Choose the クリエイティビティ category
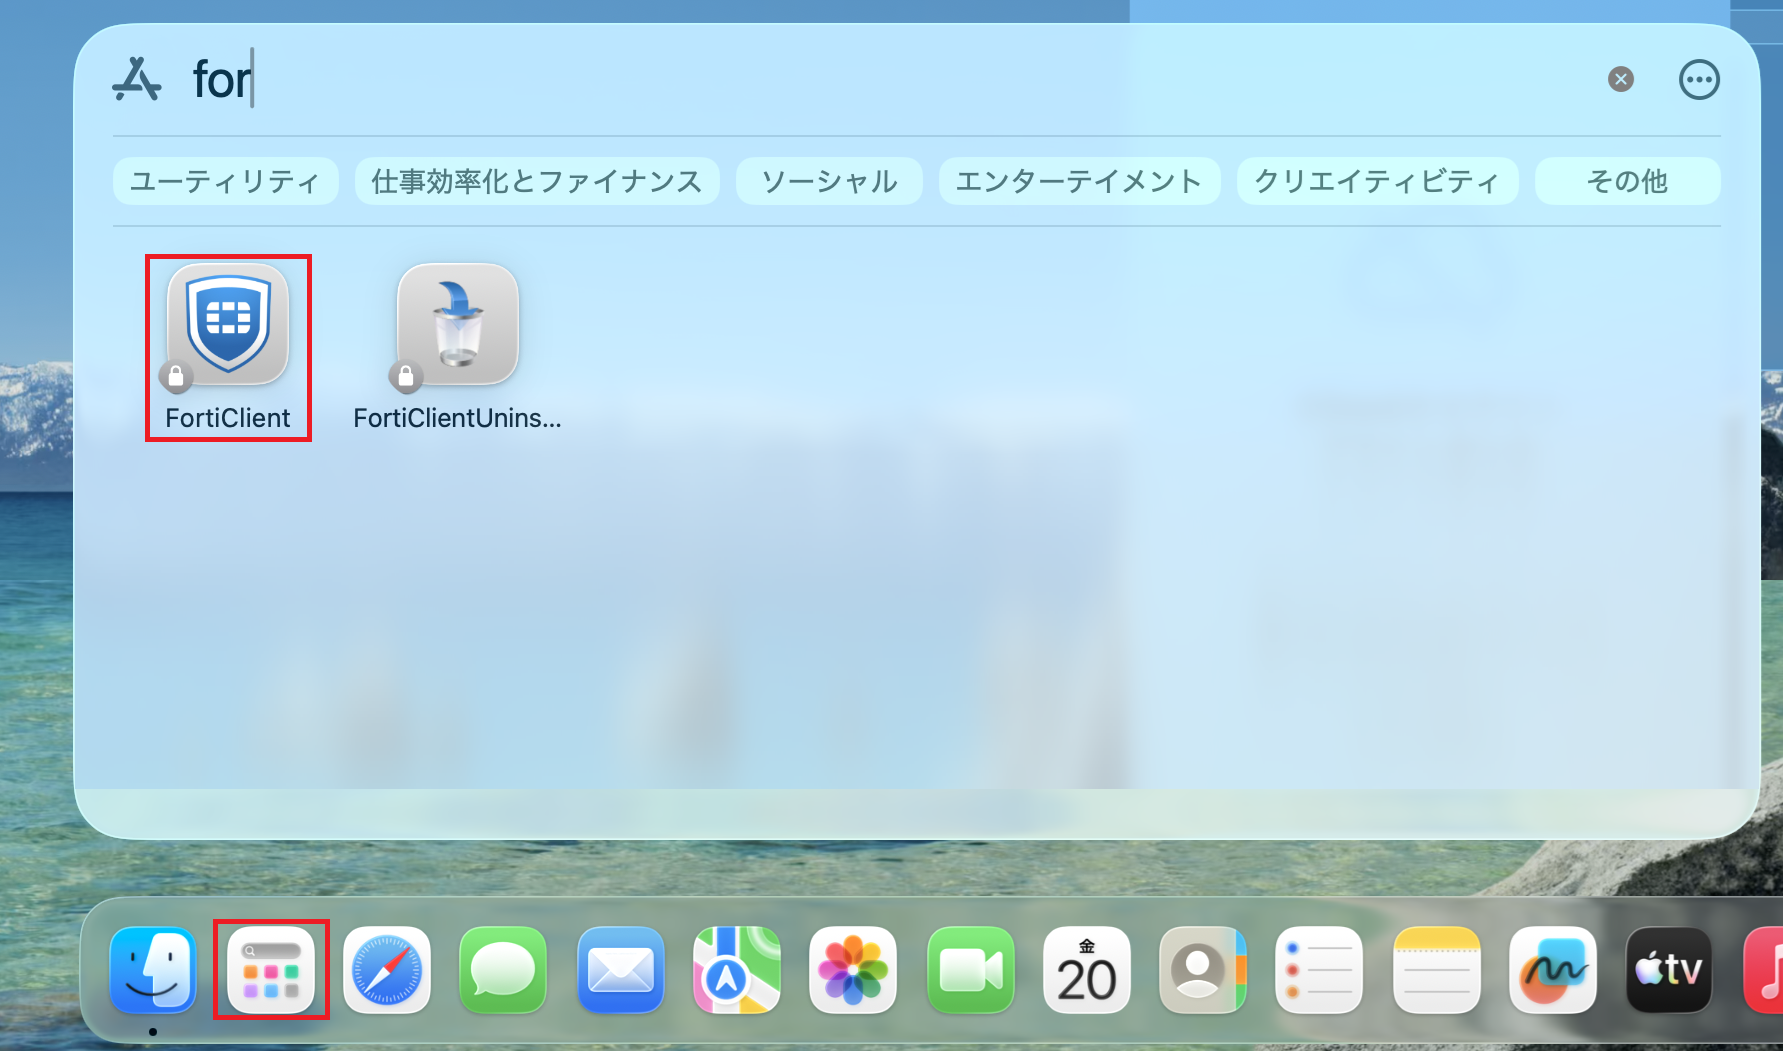 (1377, 181)
